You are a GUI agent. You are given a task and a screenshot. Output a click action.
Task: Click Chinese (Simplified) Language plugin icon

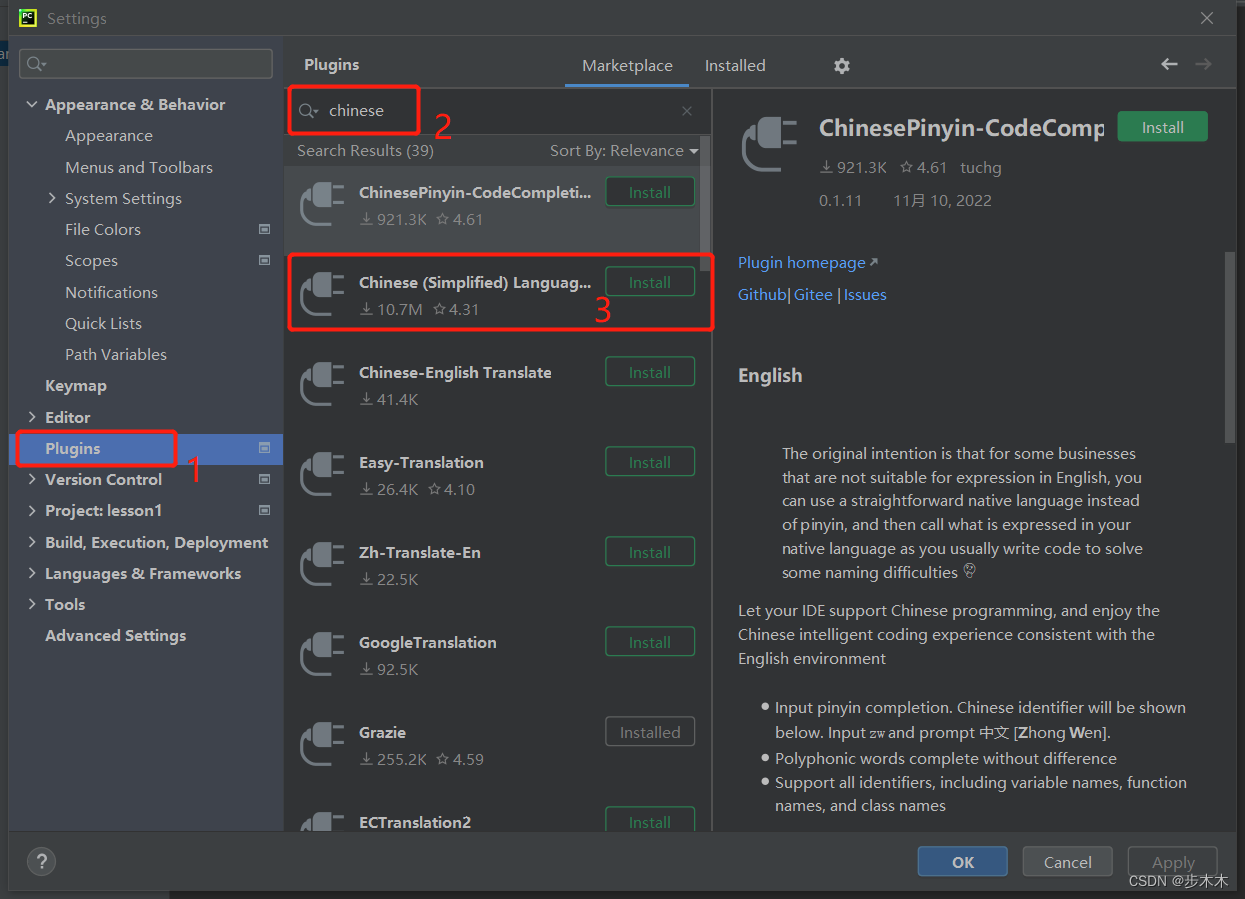(x=323, y=295)
